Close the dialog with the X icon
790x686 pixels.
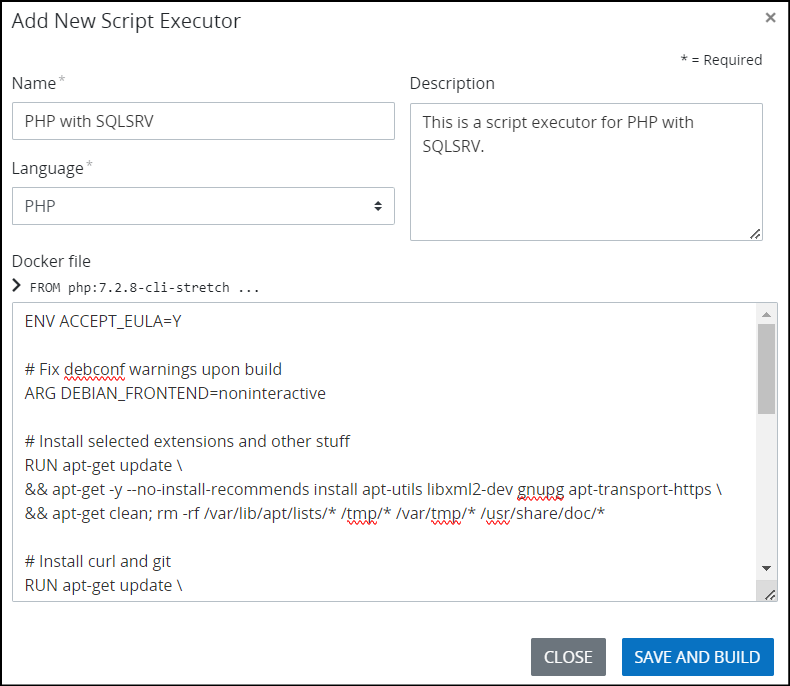pyautogui.click(x=770, y=18)
